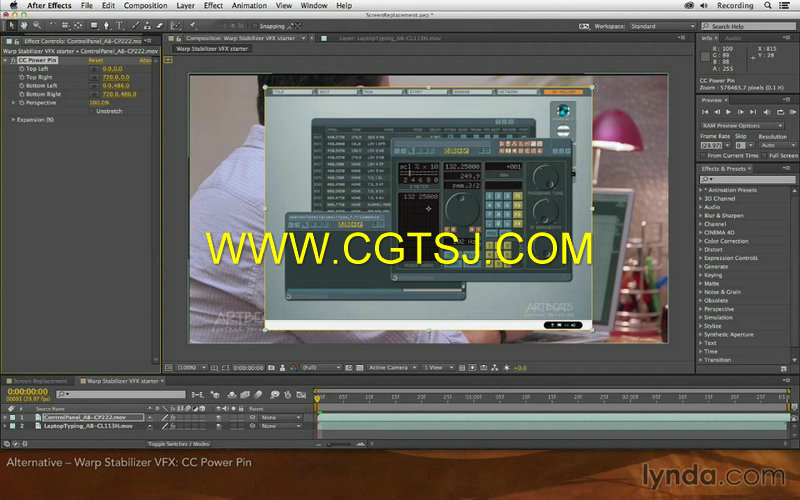Mute audio in the Preview panel

coord(767,112)
